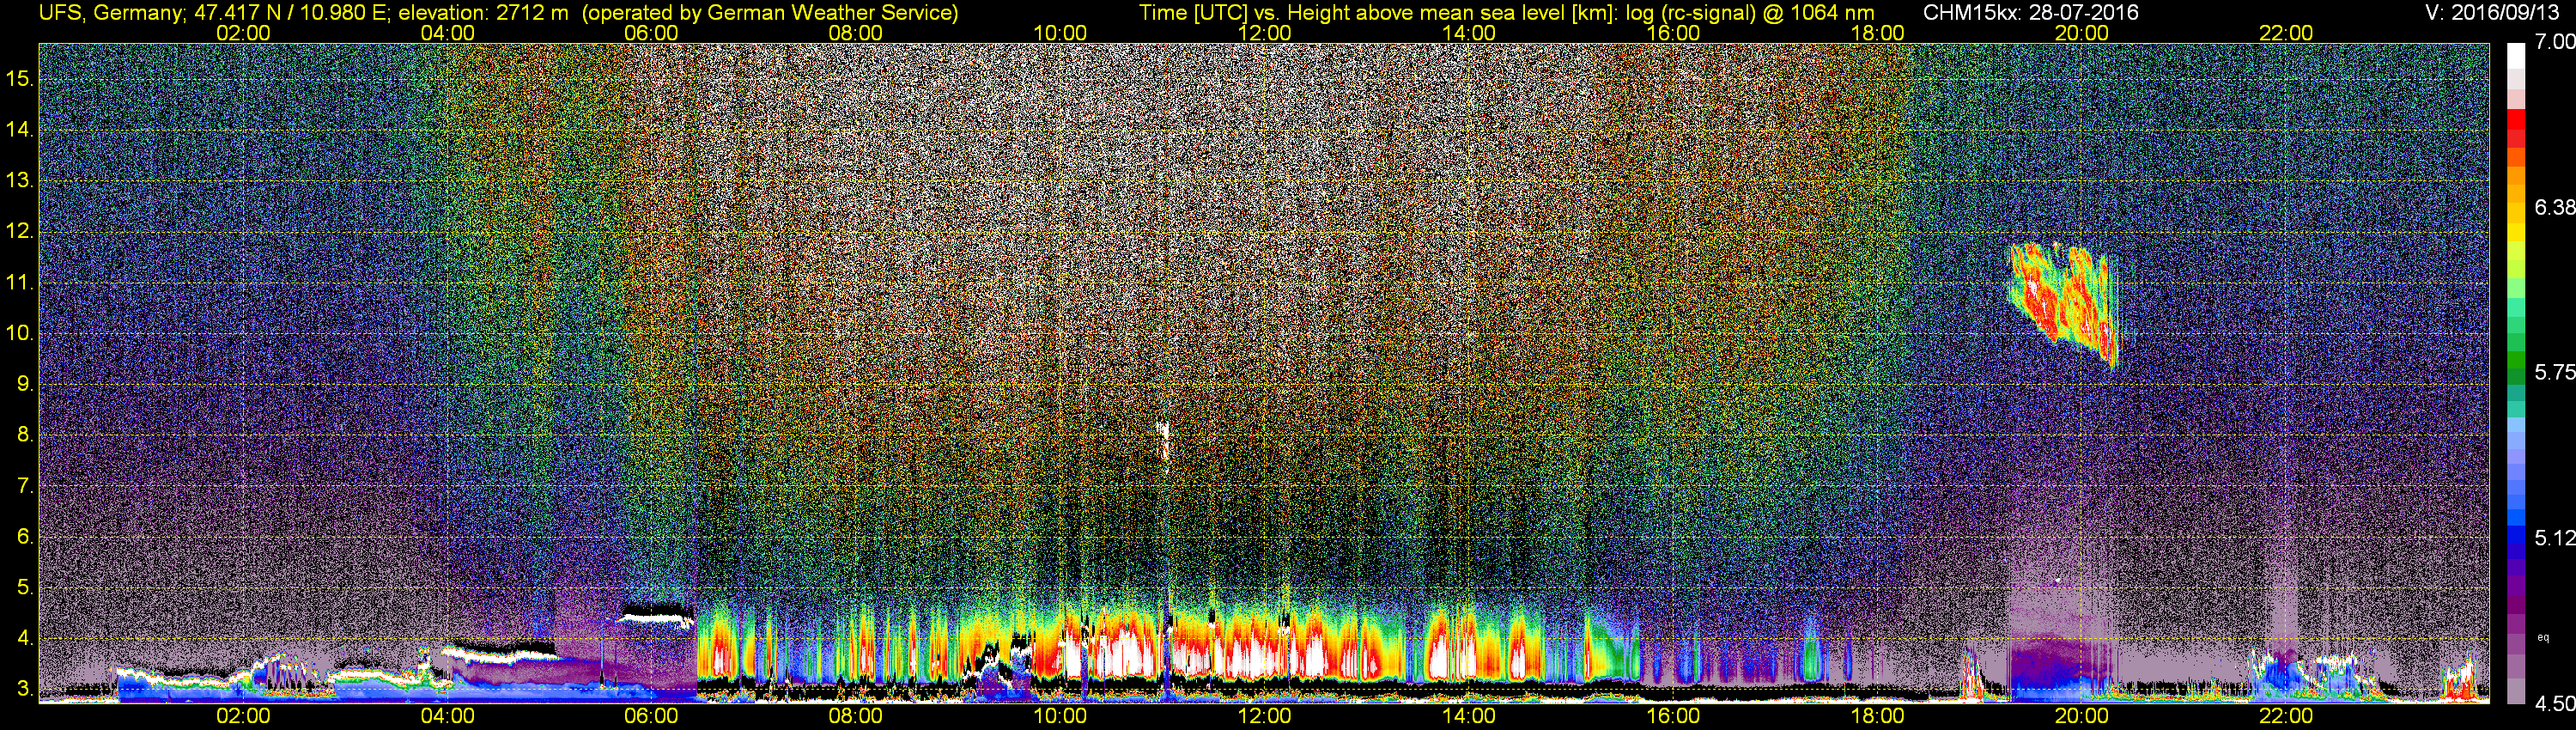The image size is (2576, 730).
Task: Click the "elevation: 2712 m" text
Action: click(x=483, y=13)
